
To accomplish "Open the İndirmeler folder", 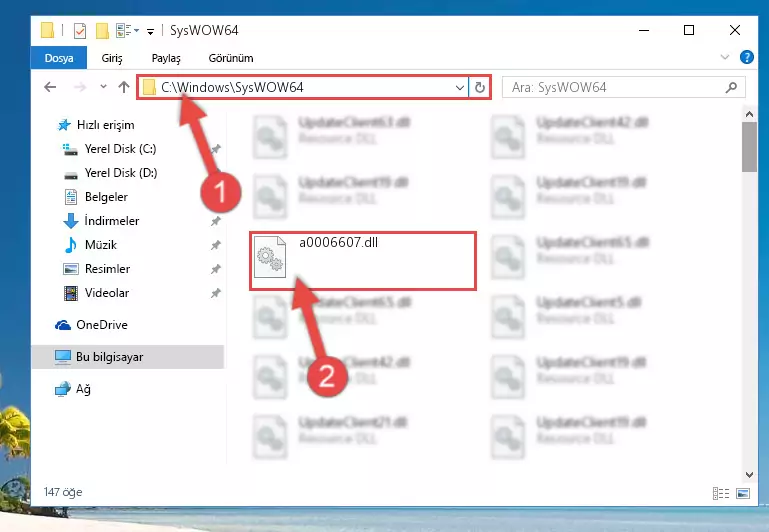I will pos(111,221).
